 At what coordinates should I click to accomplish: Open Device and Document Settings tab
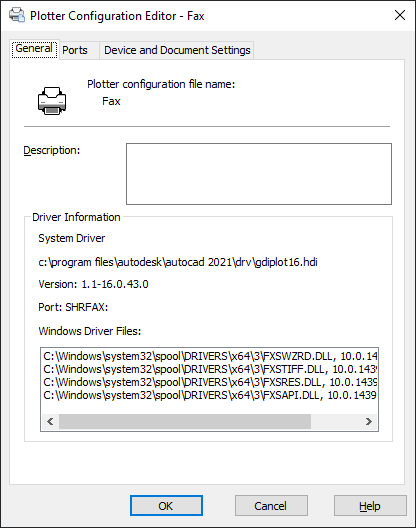pos(177,50)
